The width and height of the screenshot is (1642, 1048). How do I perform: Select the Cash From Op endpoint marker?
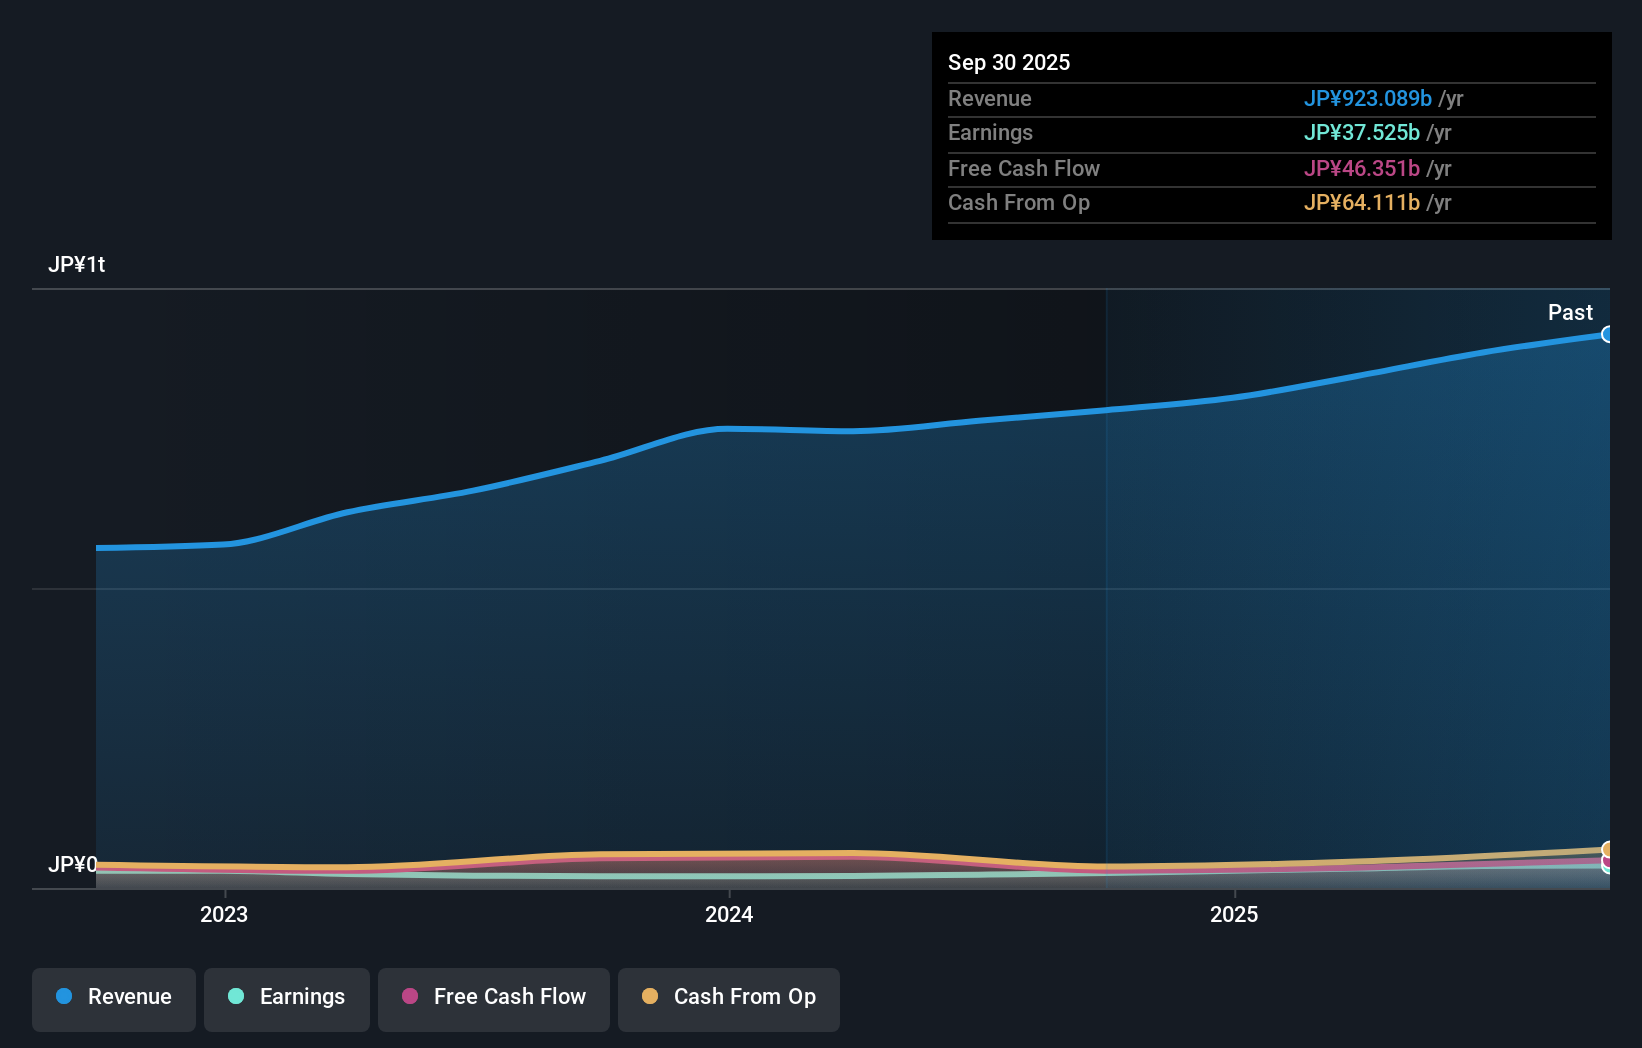(1607, 848)
